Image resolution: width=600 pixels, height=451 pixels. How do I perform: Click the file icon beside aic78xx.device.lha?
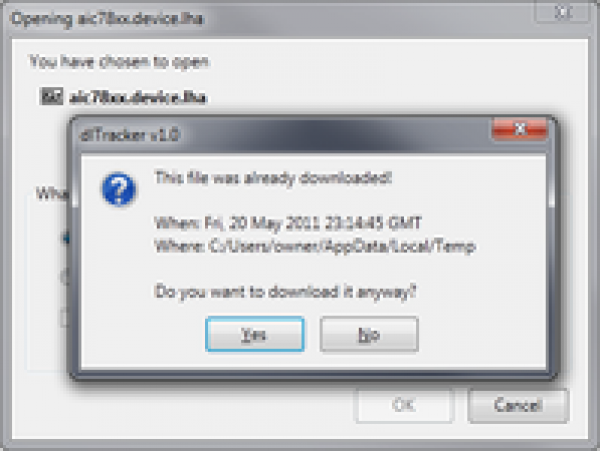point(51,96)
